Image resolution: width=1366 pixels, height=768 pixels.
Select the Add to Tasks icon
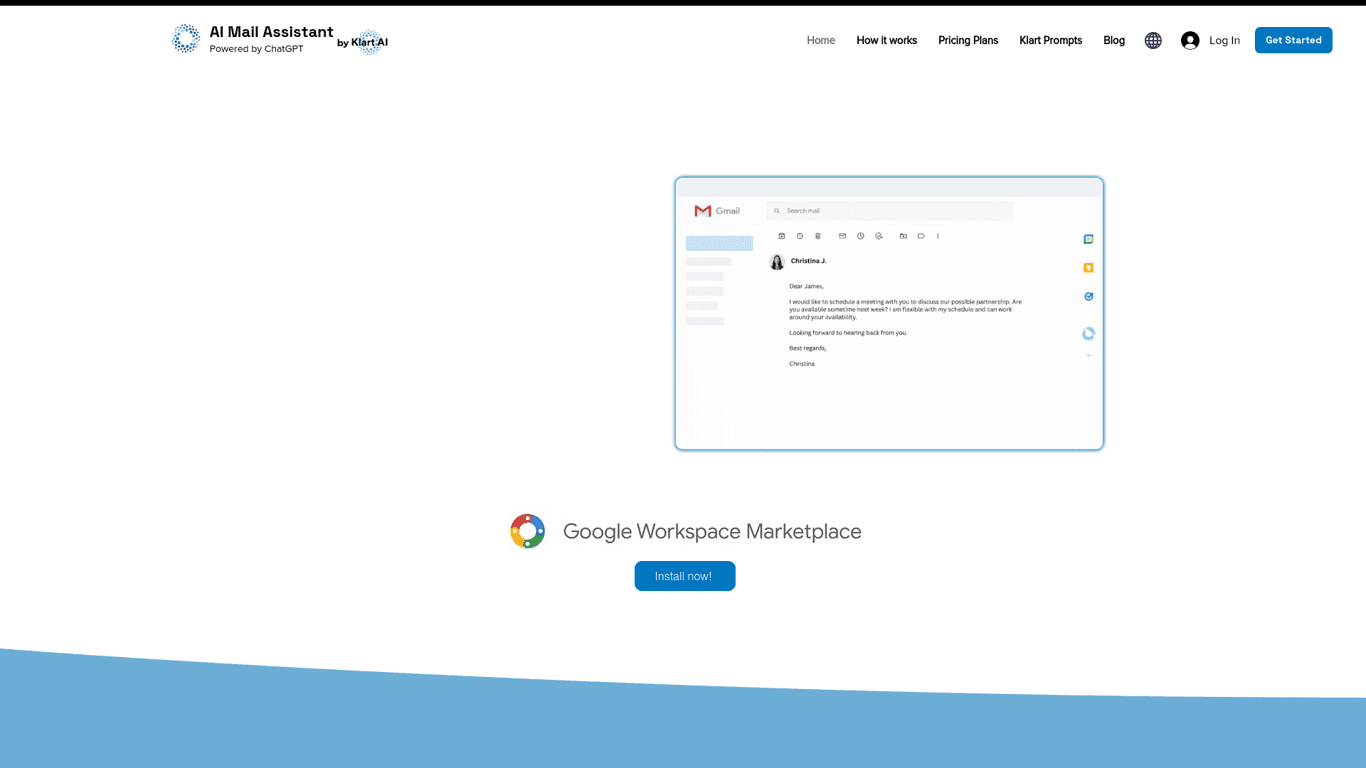click(x=879, y=236)
